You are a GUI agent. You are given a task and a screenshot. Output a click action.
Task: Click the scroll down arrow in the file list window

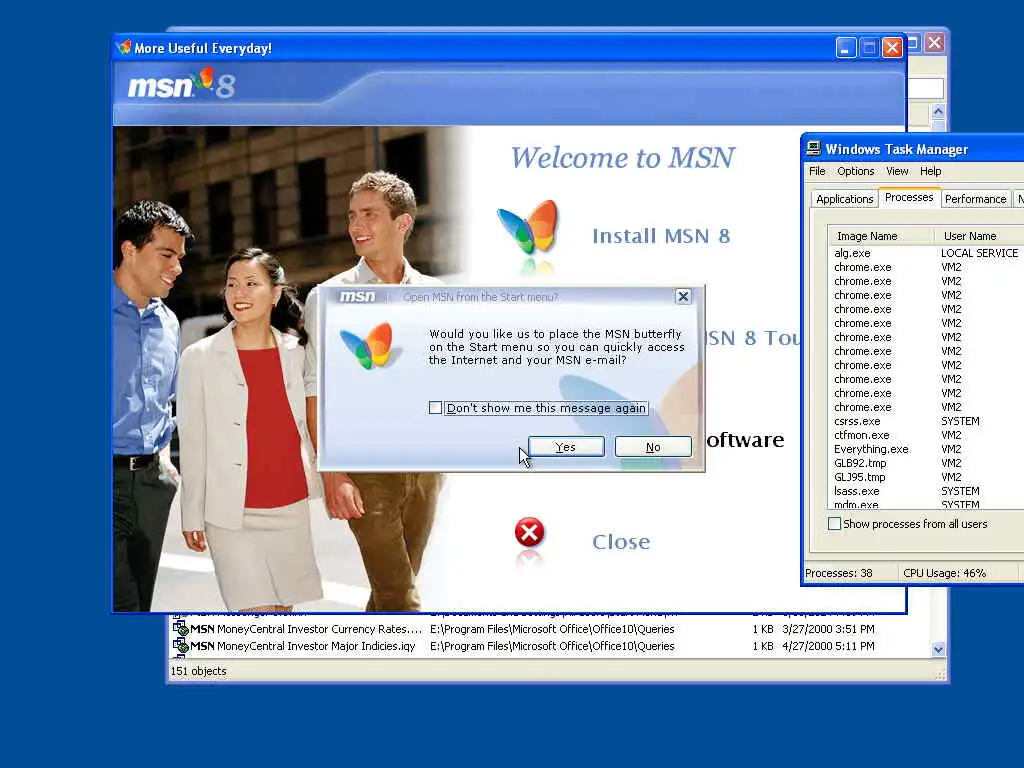coord(938,649)
